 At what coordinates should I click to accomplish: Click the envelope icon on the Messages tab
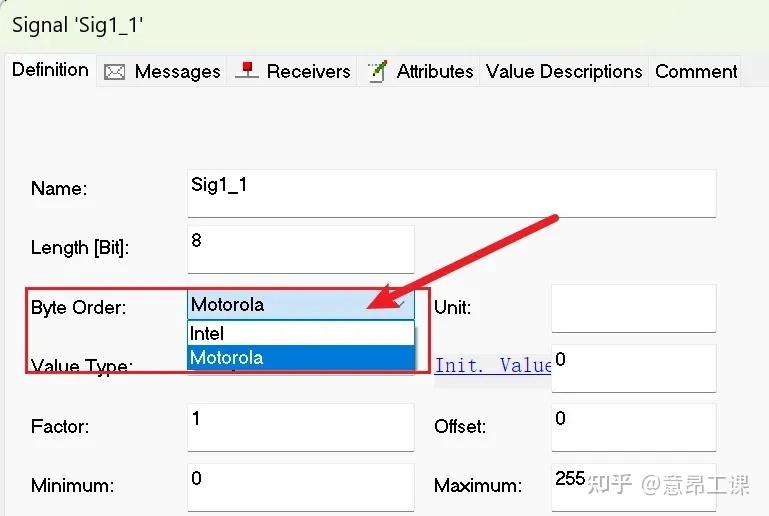tap(114, 72)
